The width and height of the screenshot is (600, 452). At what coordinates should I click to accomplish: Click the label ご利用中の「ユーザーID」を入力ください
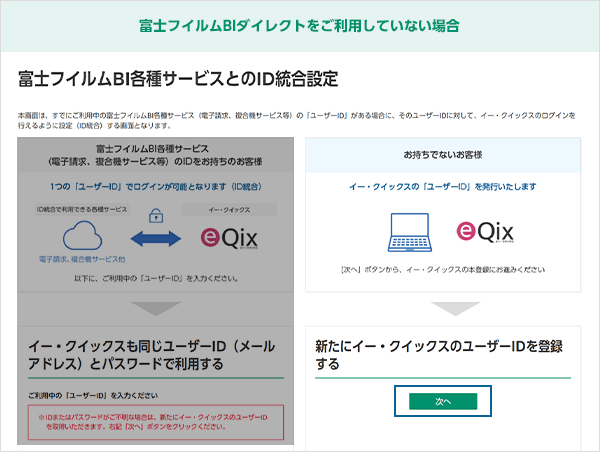tap(93, 395)
